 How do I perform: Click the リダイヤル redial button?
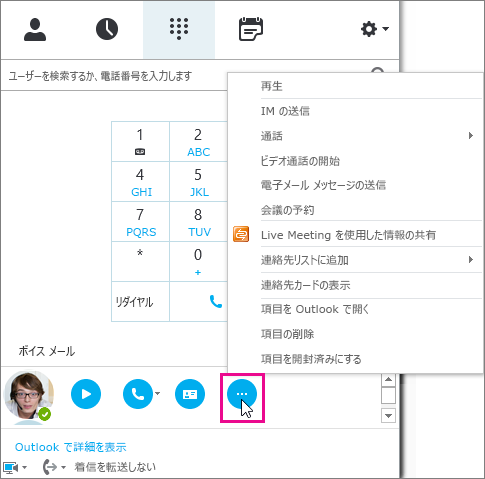coord(140,302)
